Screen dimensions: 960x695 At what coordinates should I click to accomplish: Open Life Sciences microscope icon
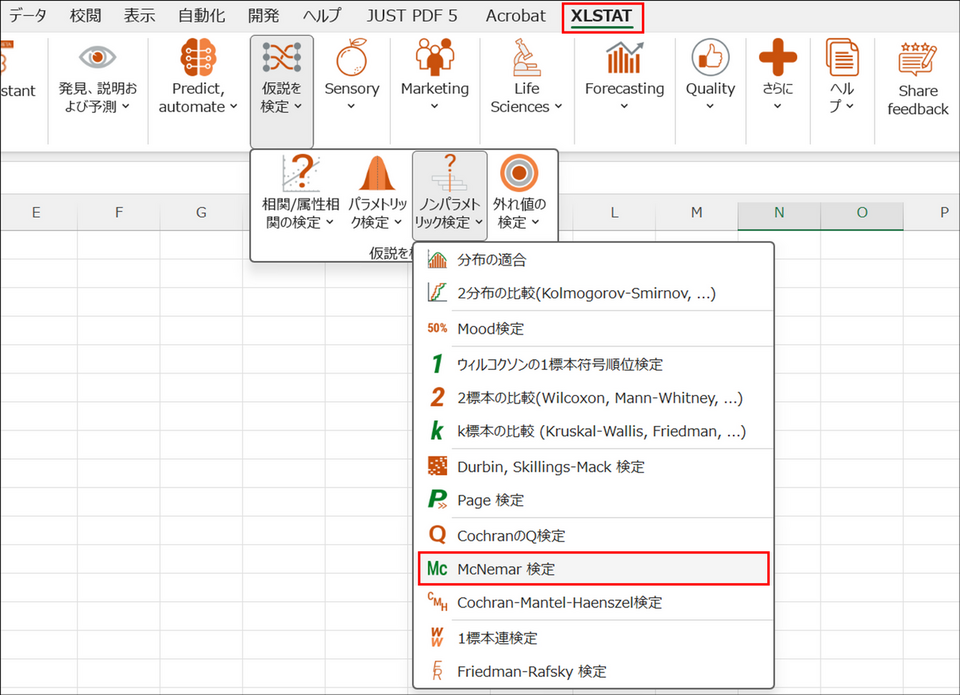click(526, 58)
